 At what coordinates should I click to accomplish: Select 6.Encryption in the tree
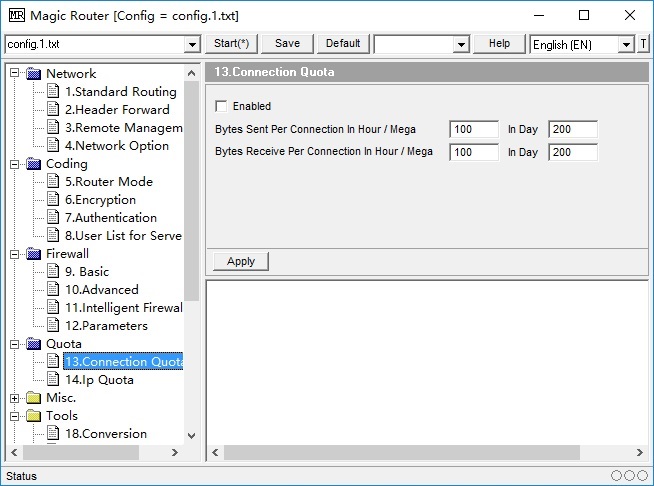click(101, 200)
